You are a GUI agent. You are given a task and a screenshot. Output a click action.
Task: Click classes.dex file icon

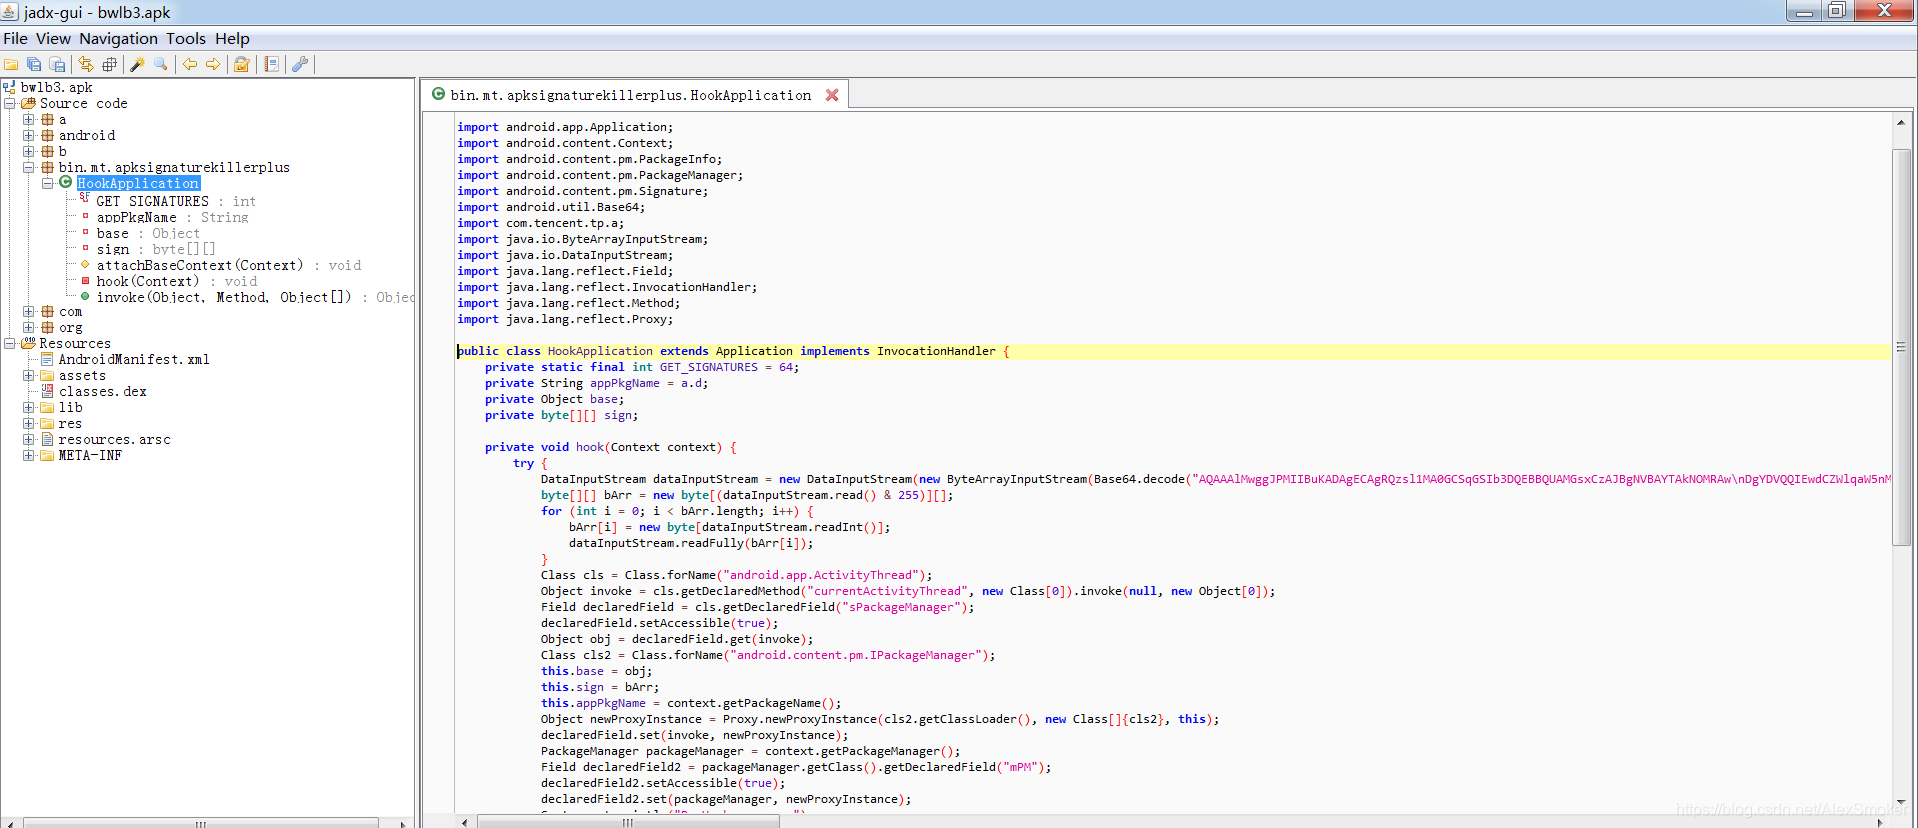47,391
